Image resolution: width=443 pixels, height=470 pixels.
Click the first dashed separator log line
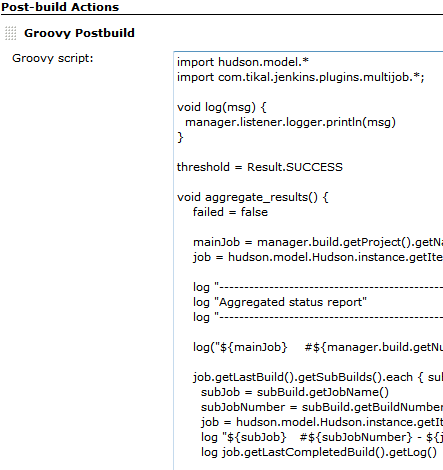click(318, 287)
